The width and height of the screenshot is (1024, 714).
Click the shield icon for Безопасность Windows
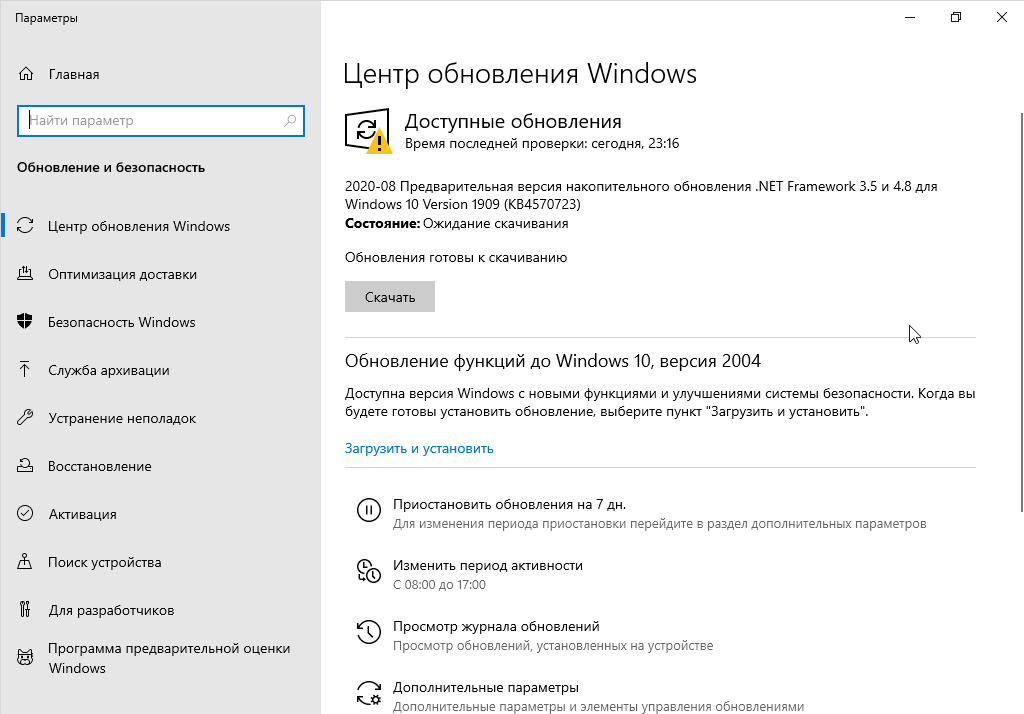(x=26, y=322)
